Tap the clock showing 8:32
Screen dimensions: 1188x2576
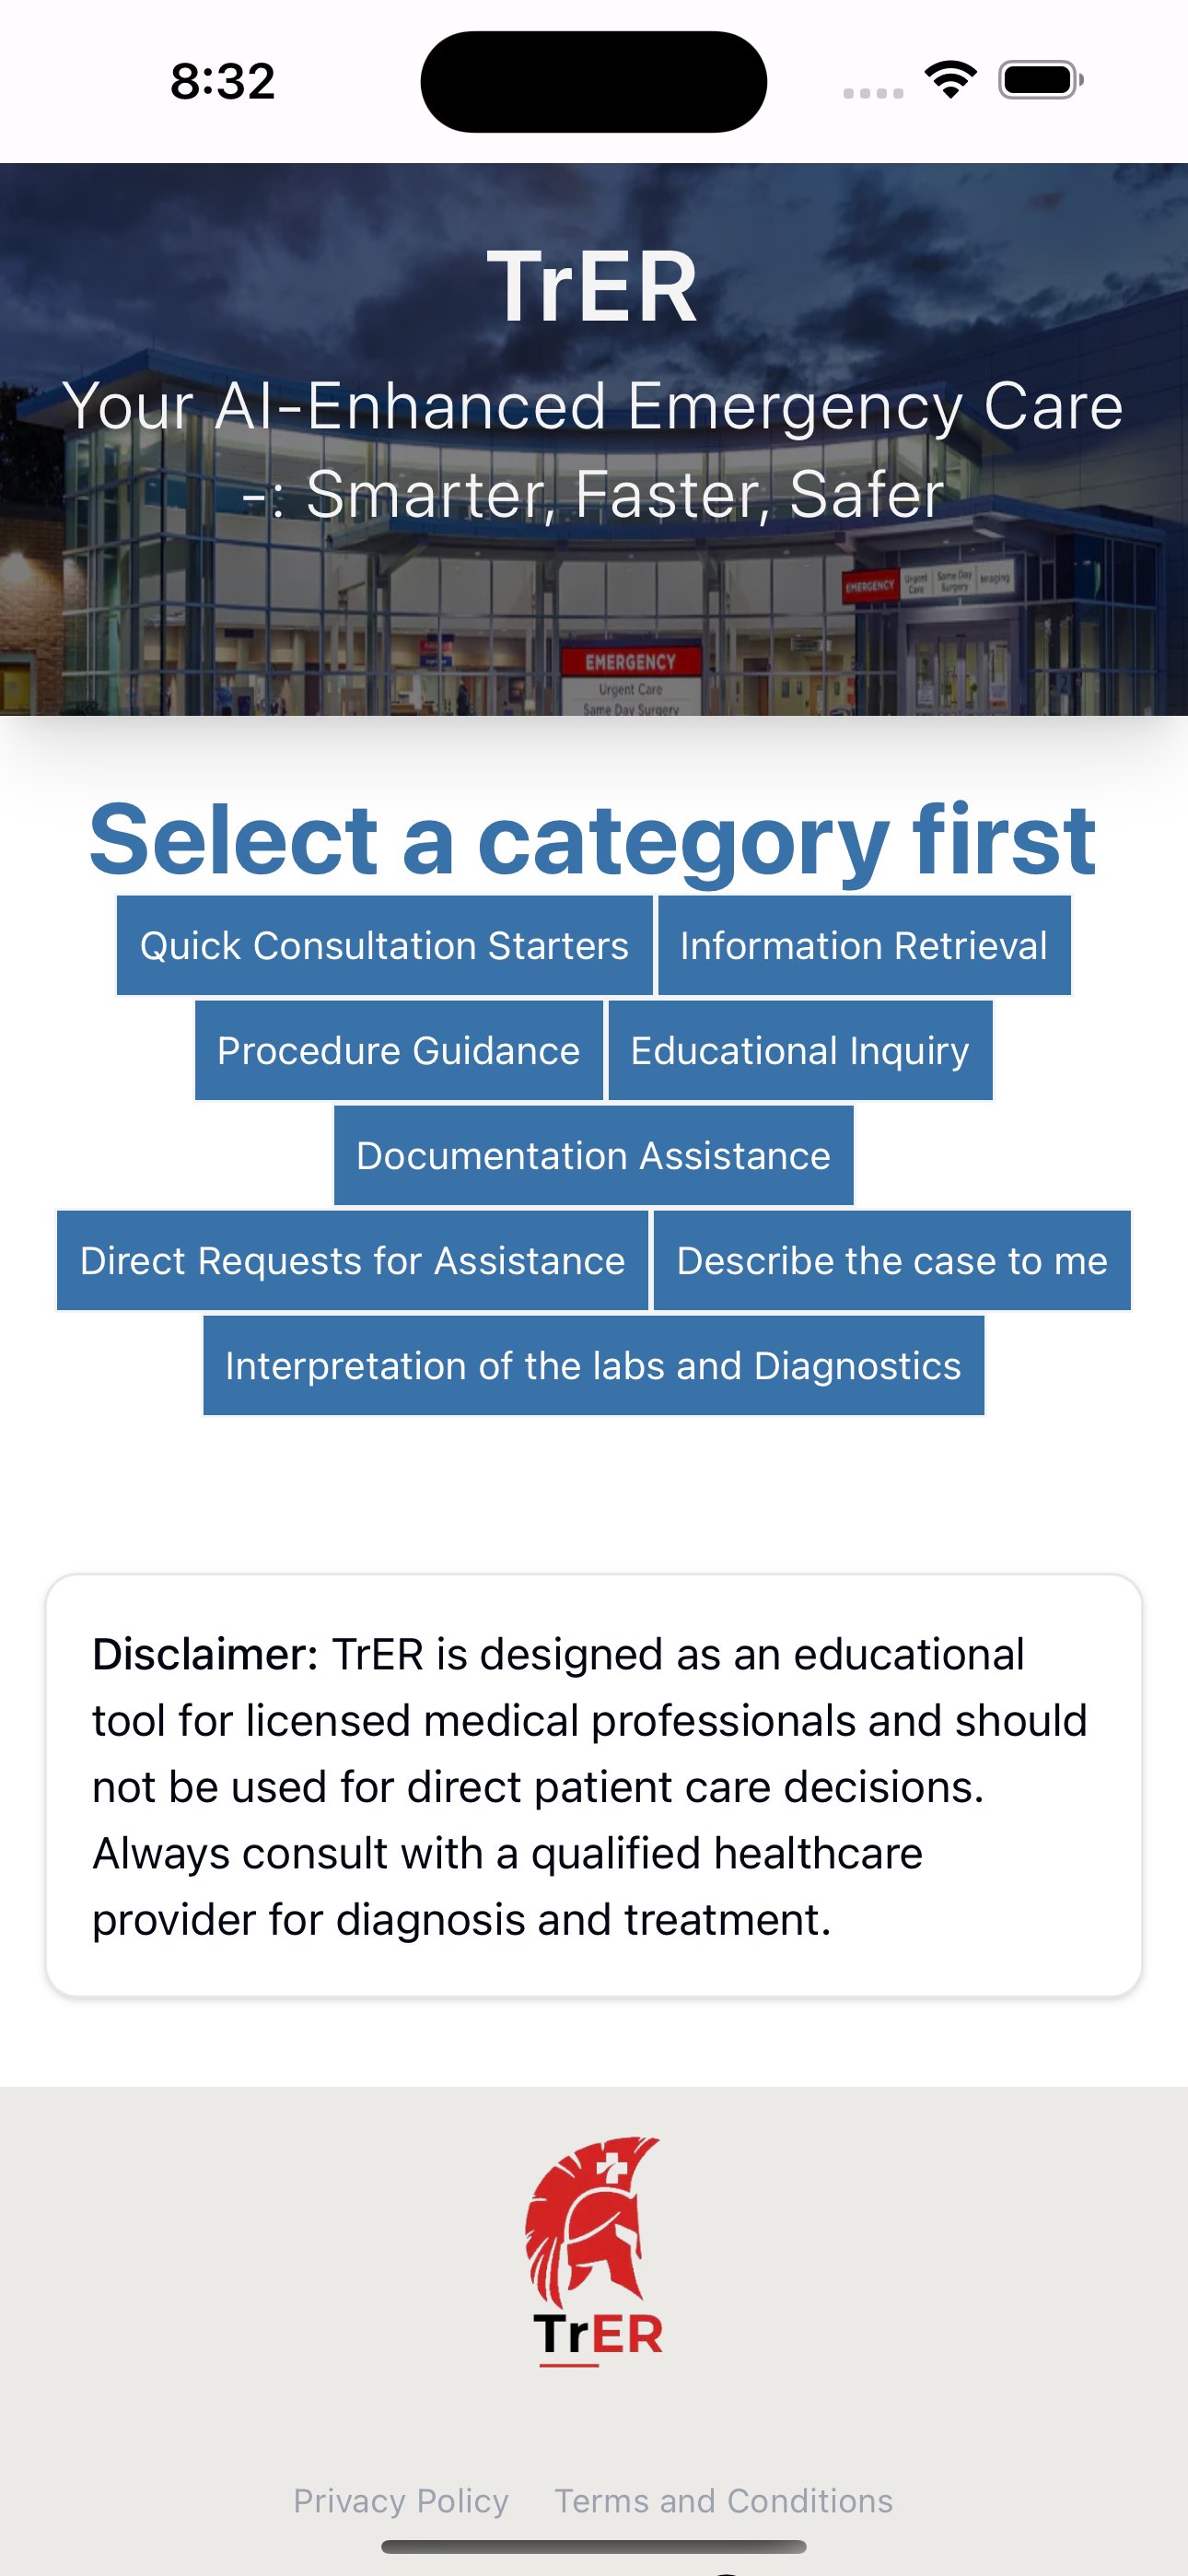222,80
